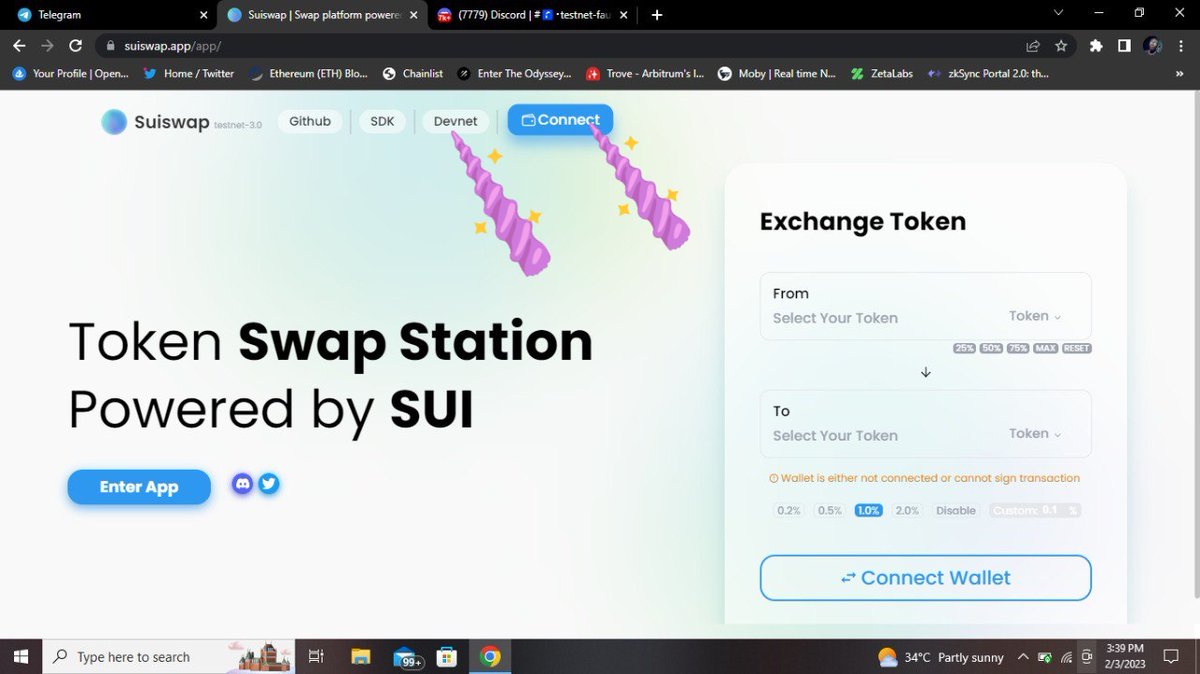Open the Chainlist bookmark
Image resolution: width=1200 pixels, height=674 pixels.
[413, 73]
